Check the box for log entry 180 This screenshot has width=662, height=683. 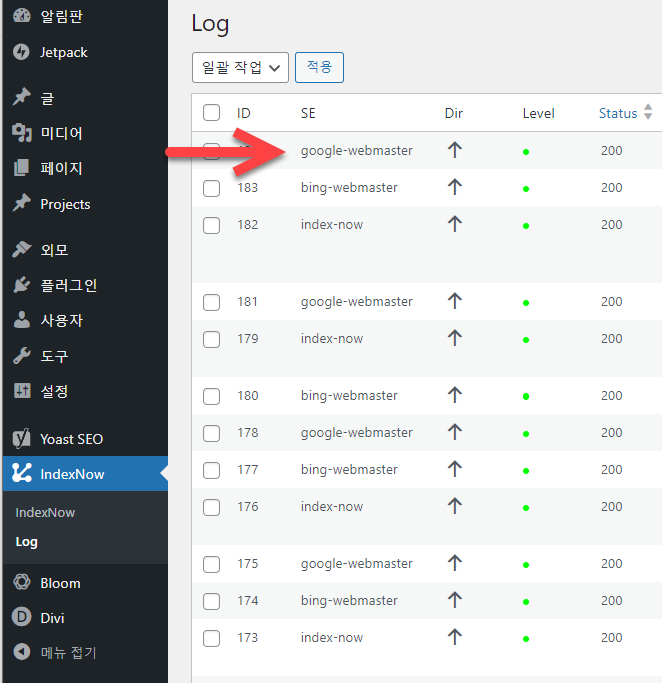211,396
